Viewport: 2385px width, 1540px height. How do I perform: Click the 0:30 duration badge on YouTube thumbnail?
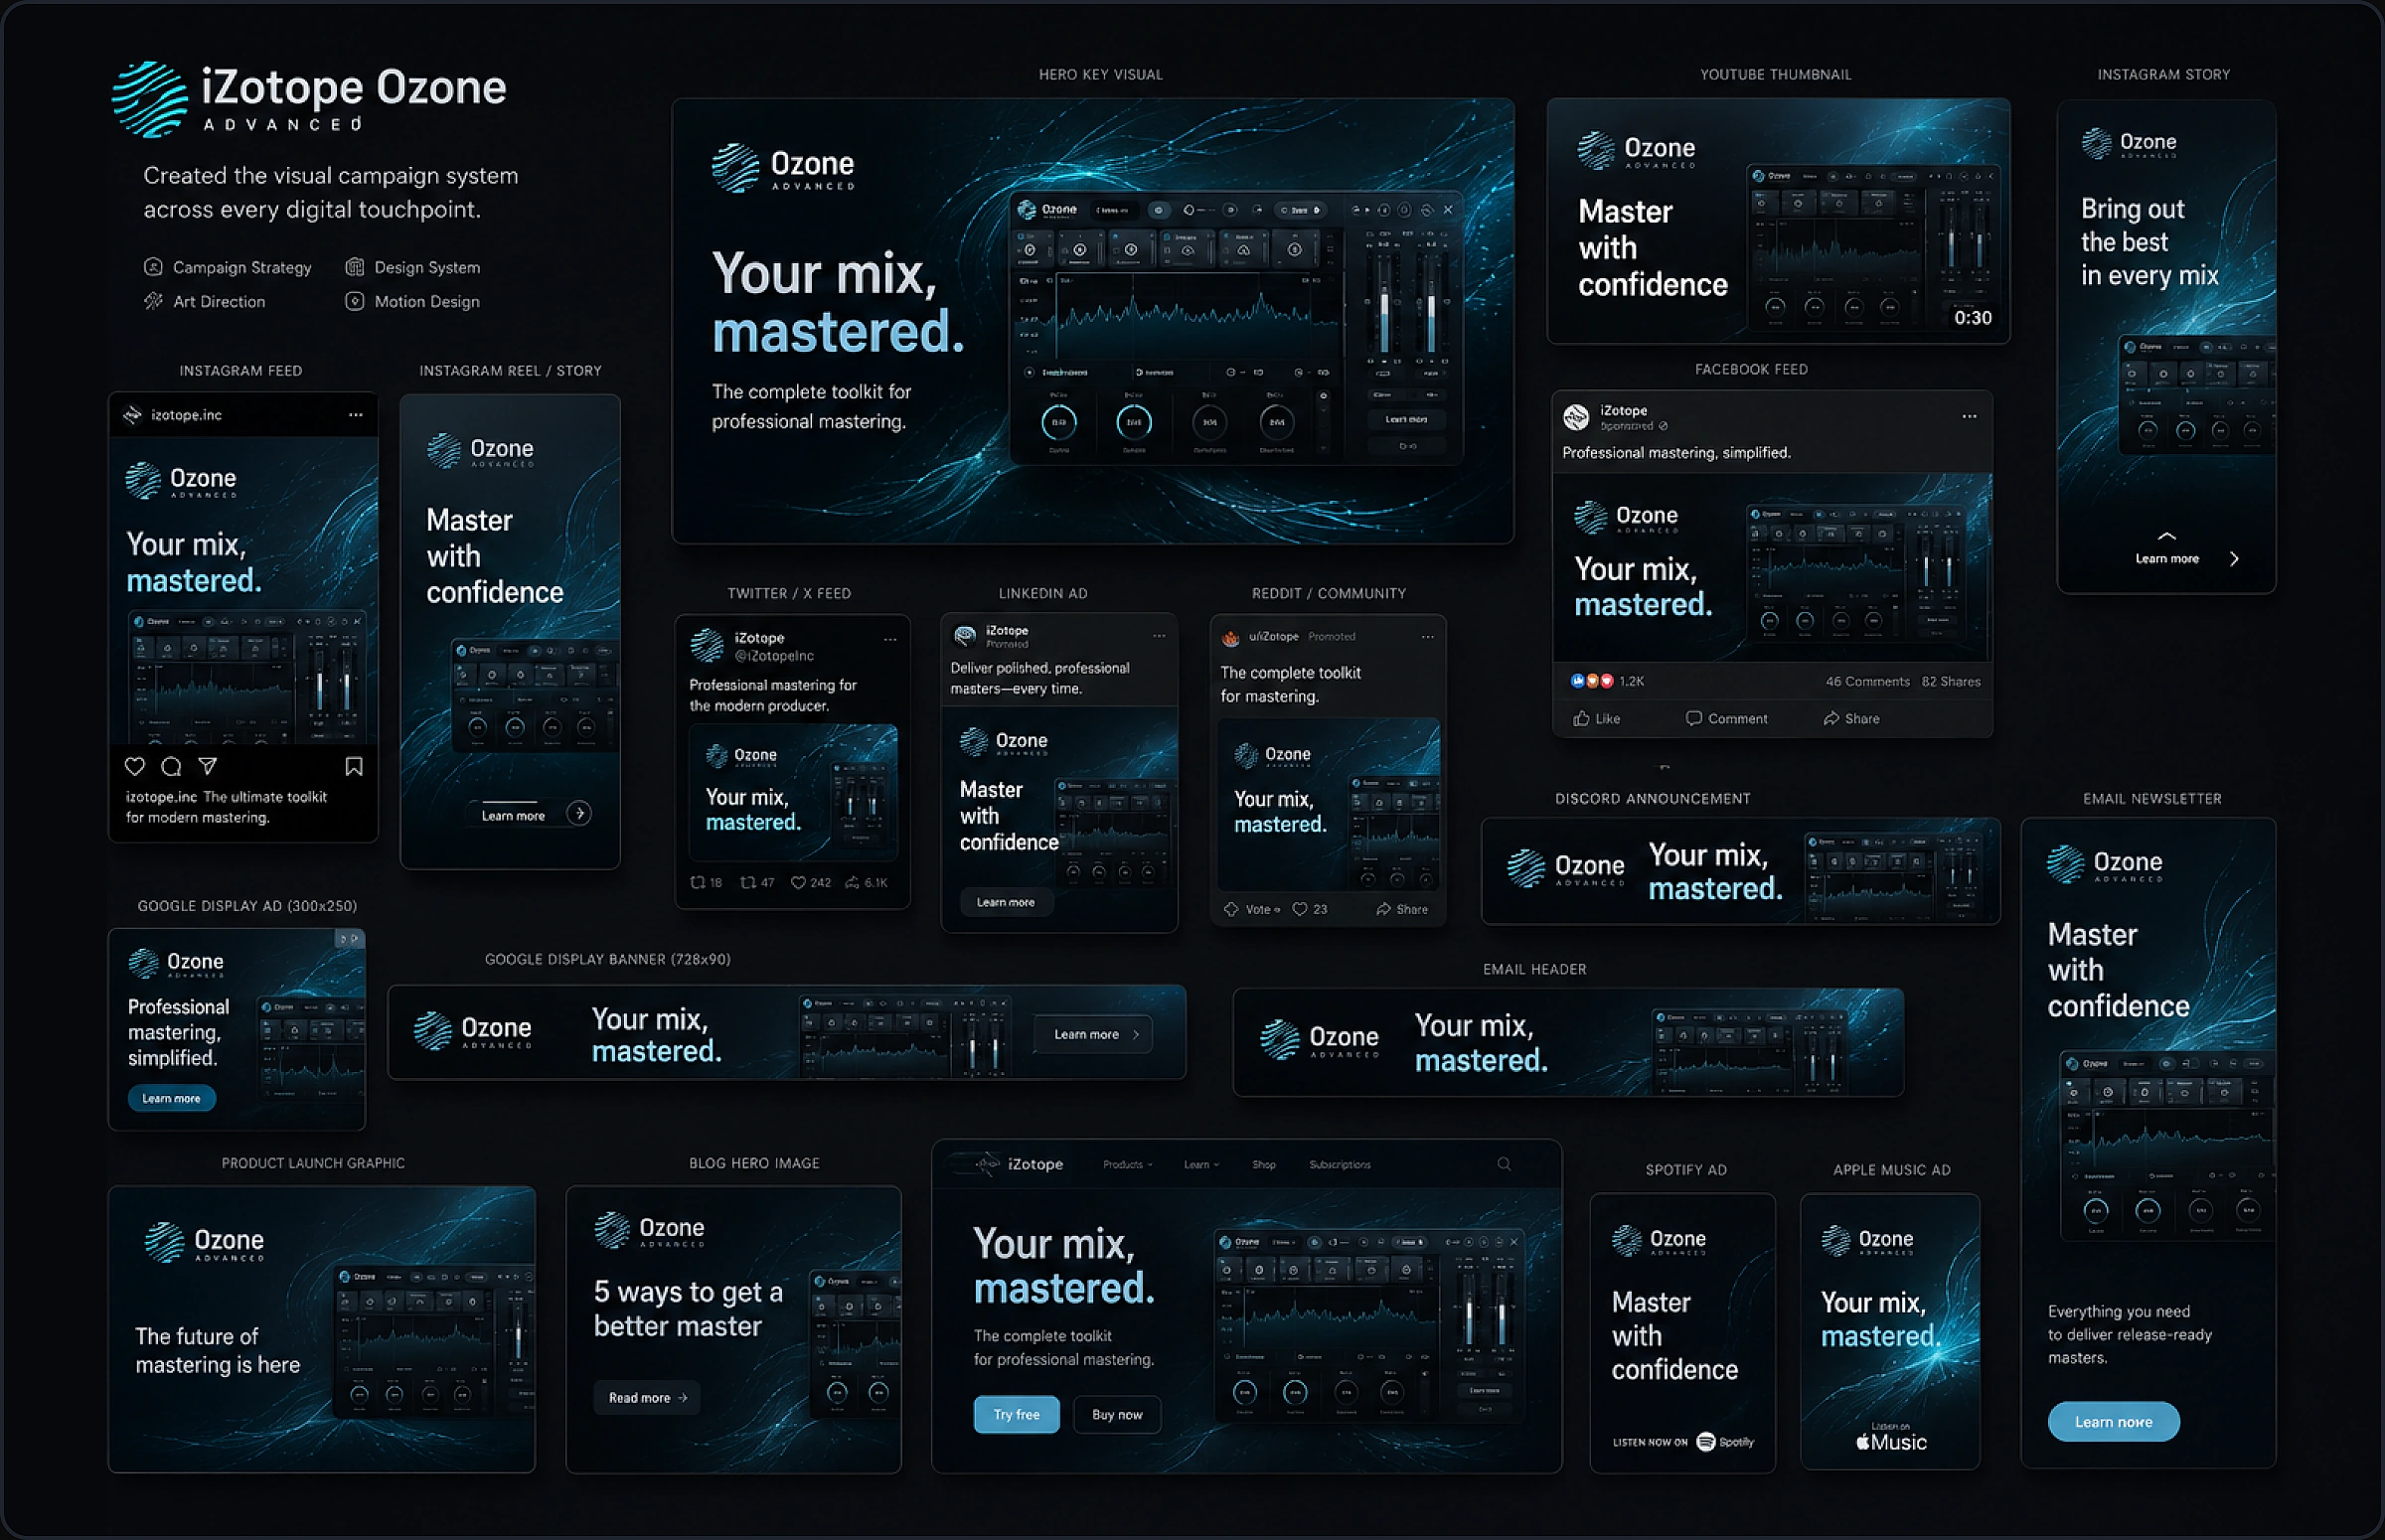[x=1972, y=318]
